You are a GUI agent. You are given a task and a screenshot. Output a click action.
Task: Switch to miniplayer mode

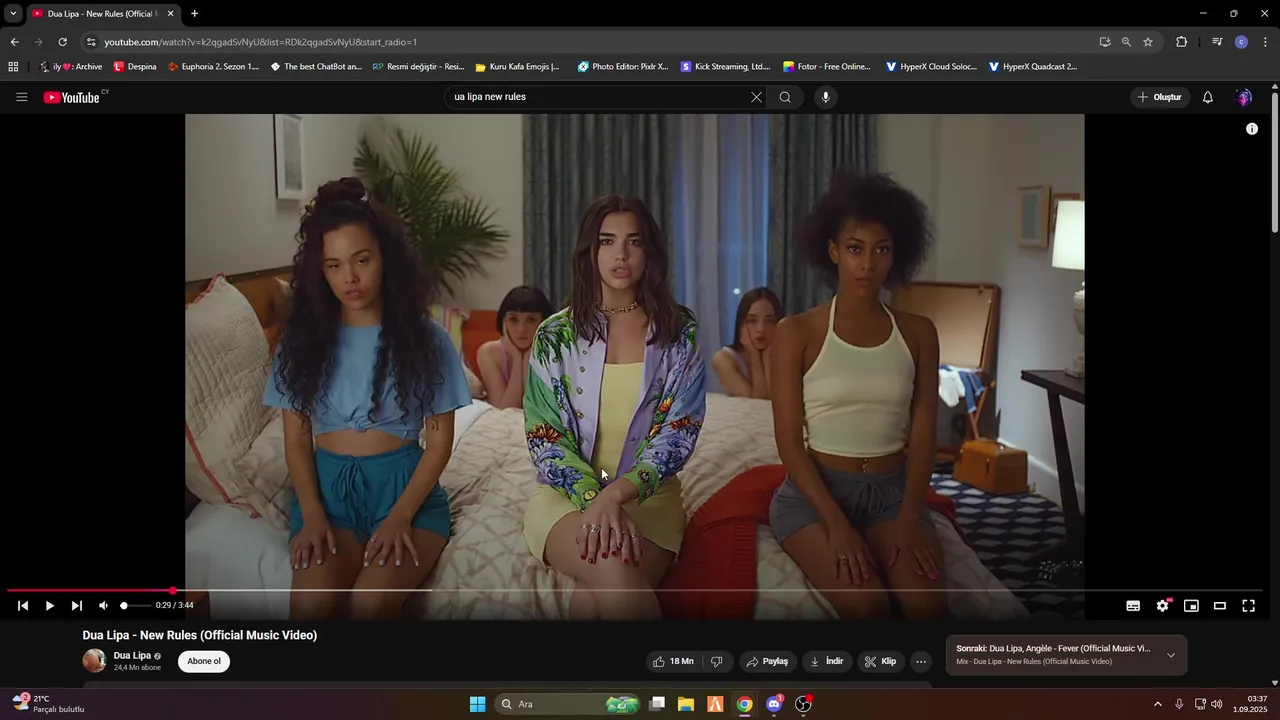click(x=1191, y=605)
